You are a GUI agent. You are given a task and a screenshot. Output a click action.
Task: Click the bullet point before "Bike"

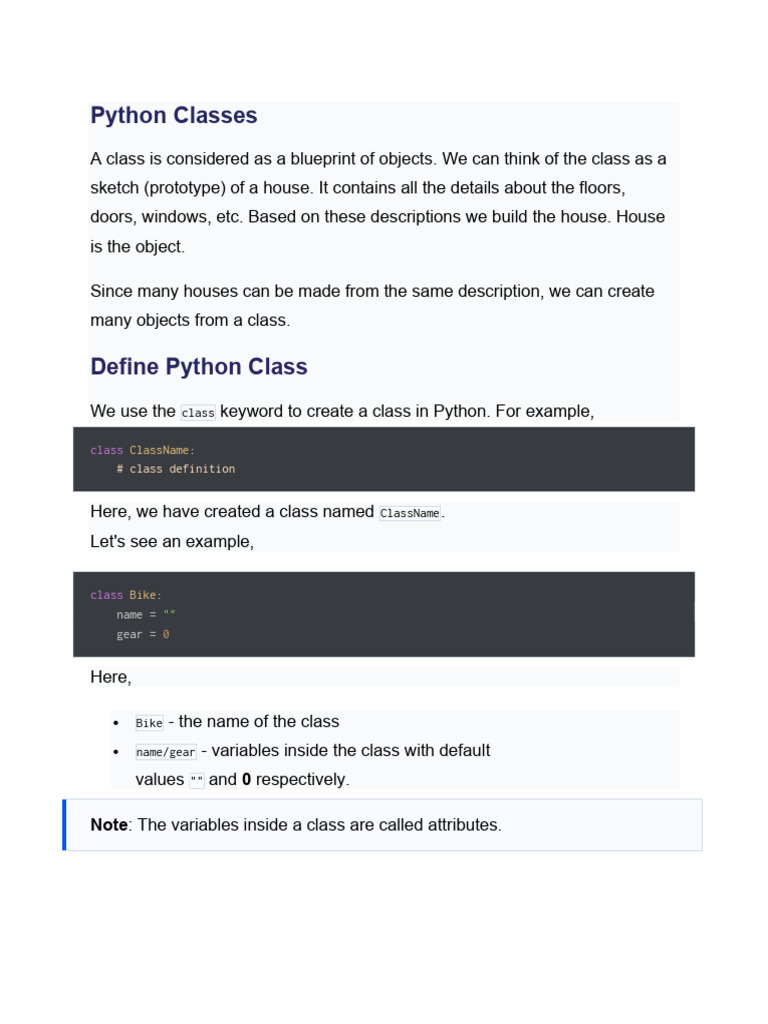tap(117, 723)
